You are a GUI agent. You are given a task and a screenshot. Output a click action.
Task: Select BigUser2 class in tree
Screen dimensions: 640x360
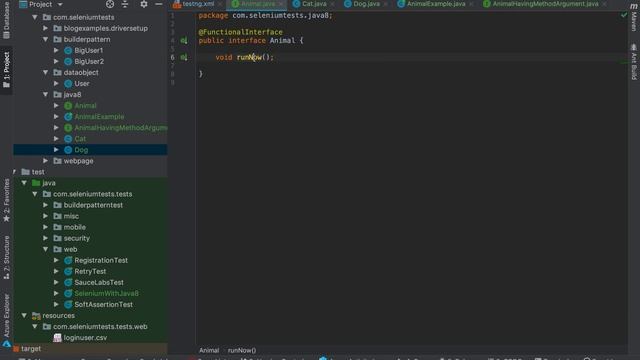pos(89,61)
